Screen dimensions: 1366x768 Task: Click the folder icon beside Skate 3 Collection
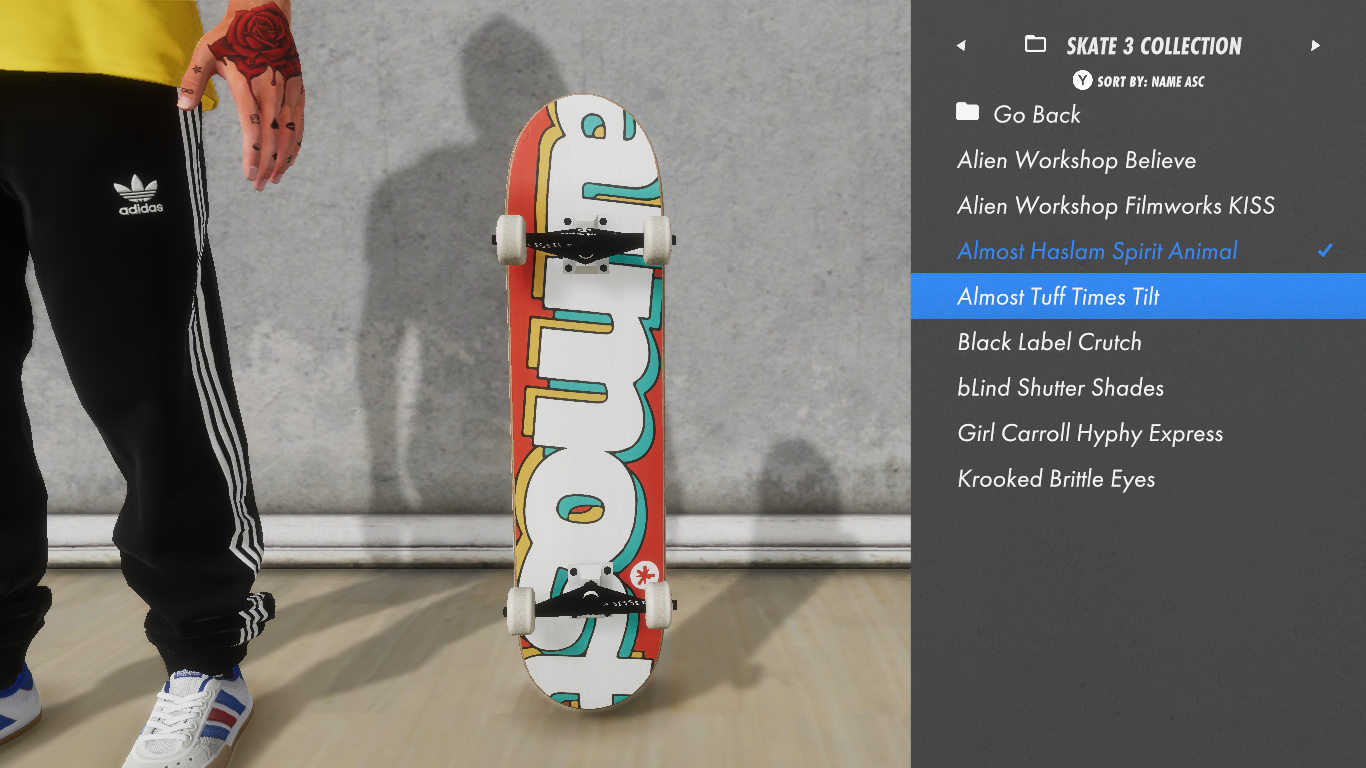tap(1035, 45)
